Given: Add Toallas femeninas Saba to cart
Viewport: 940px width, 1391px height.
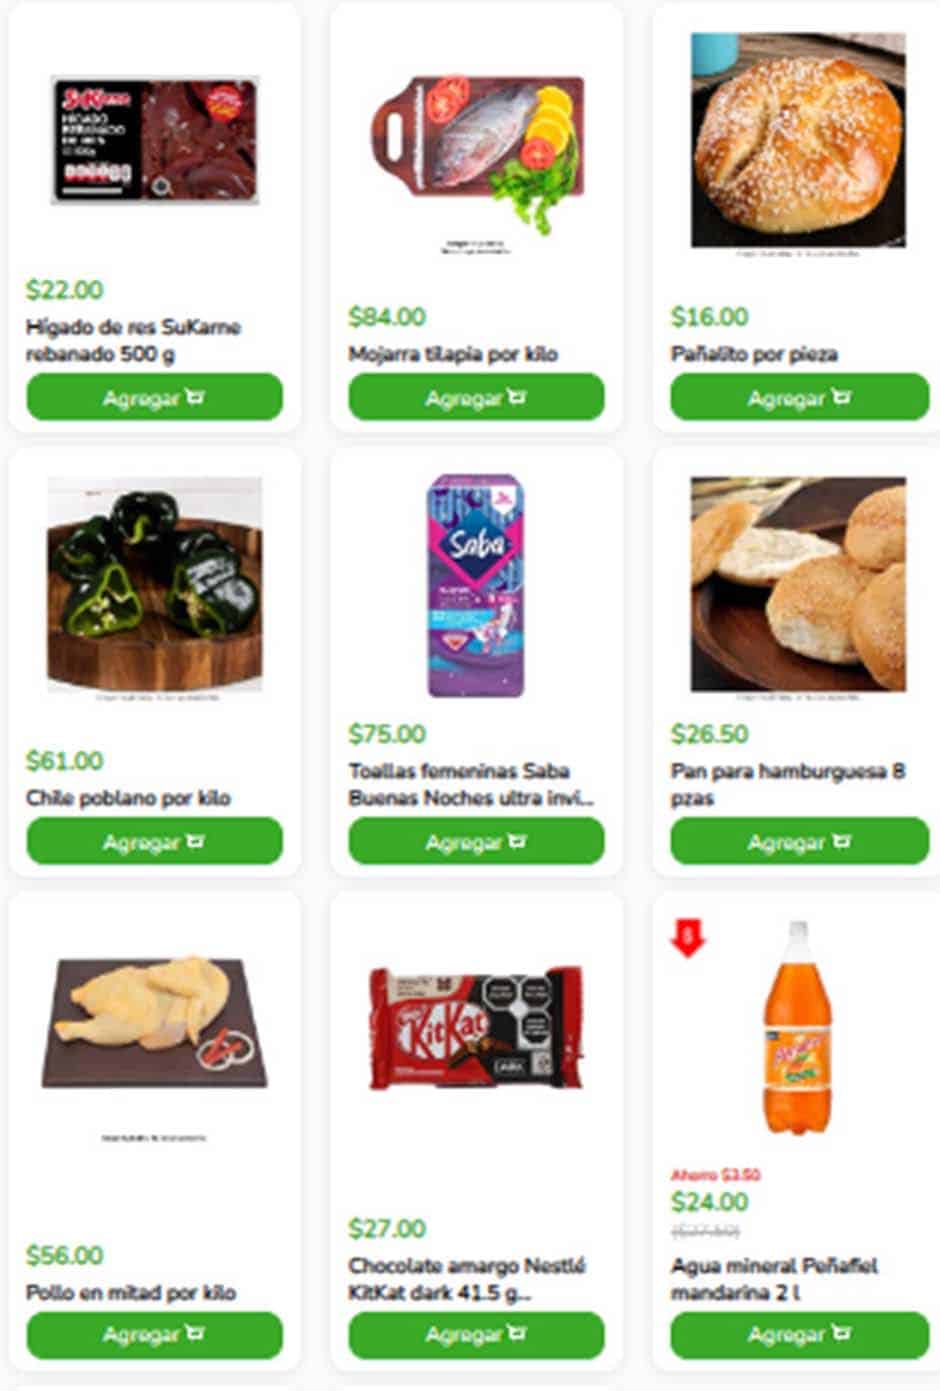Looking at the screenshot, I should [x=476, y=841].
